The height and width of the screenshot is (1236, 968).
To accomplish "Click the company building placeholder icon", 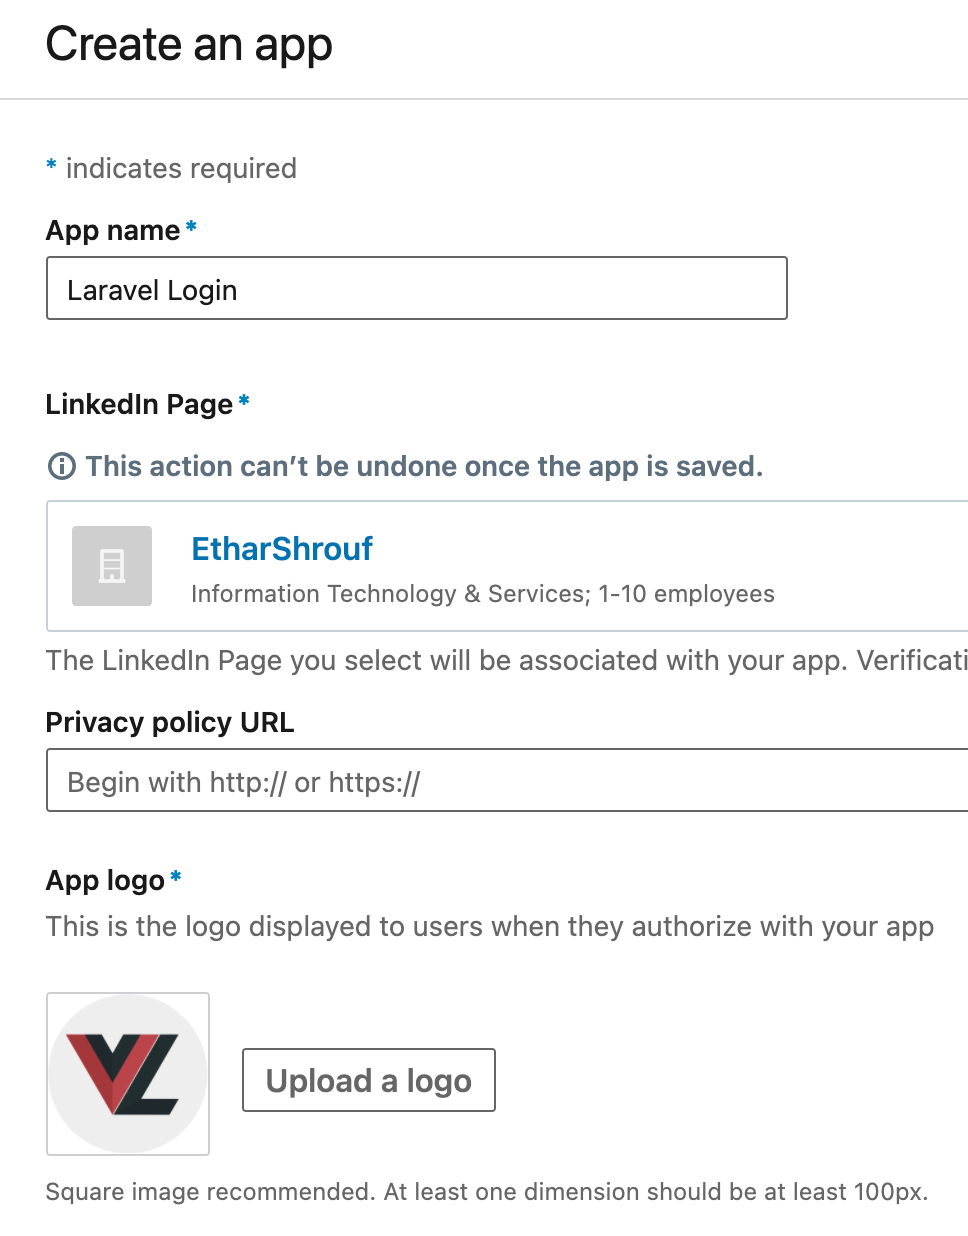I will coord(112,566).
